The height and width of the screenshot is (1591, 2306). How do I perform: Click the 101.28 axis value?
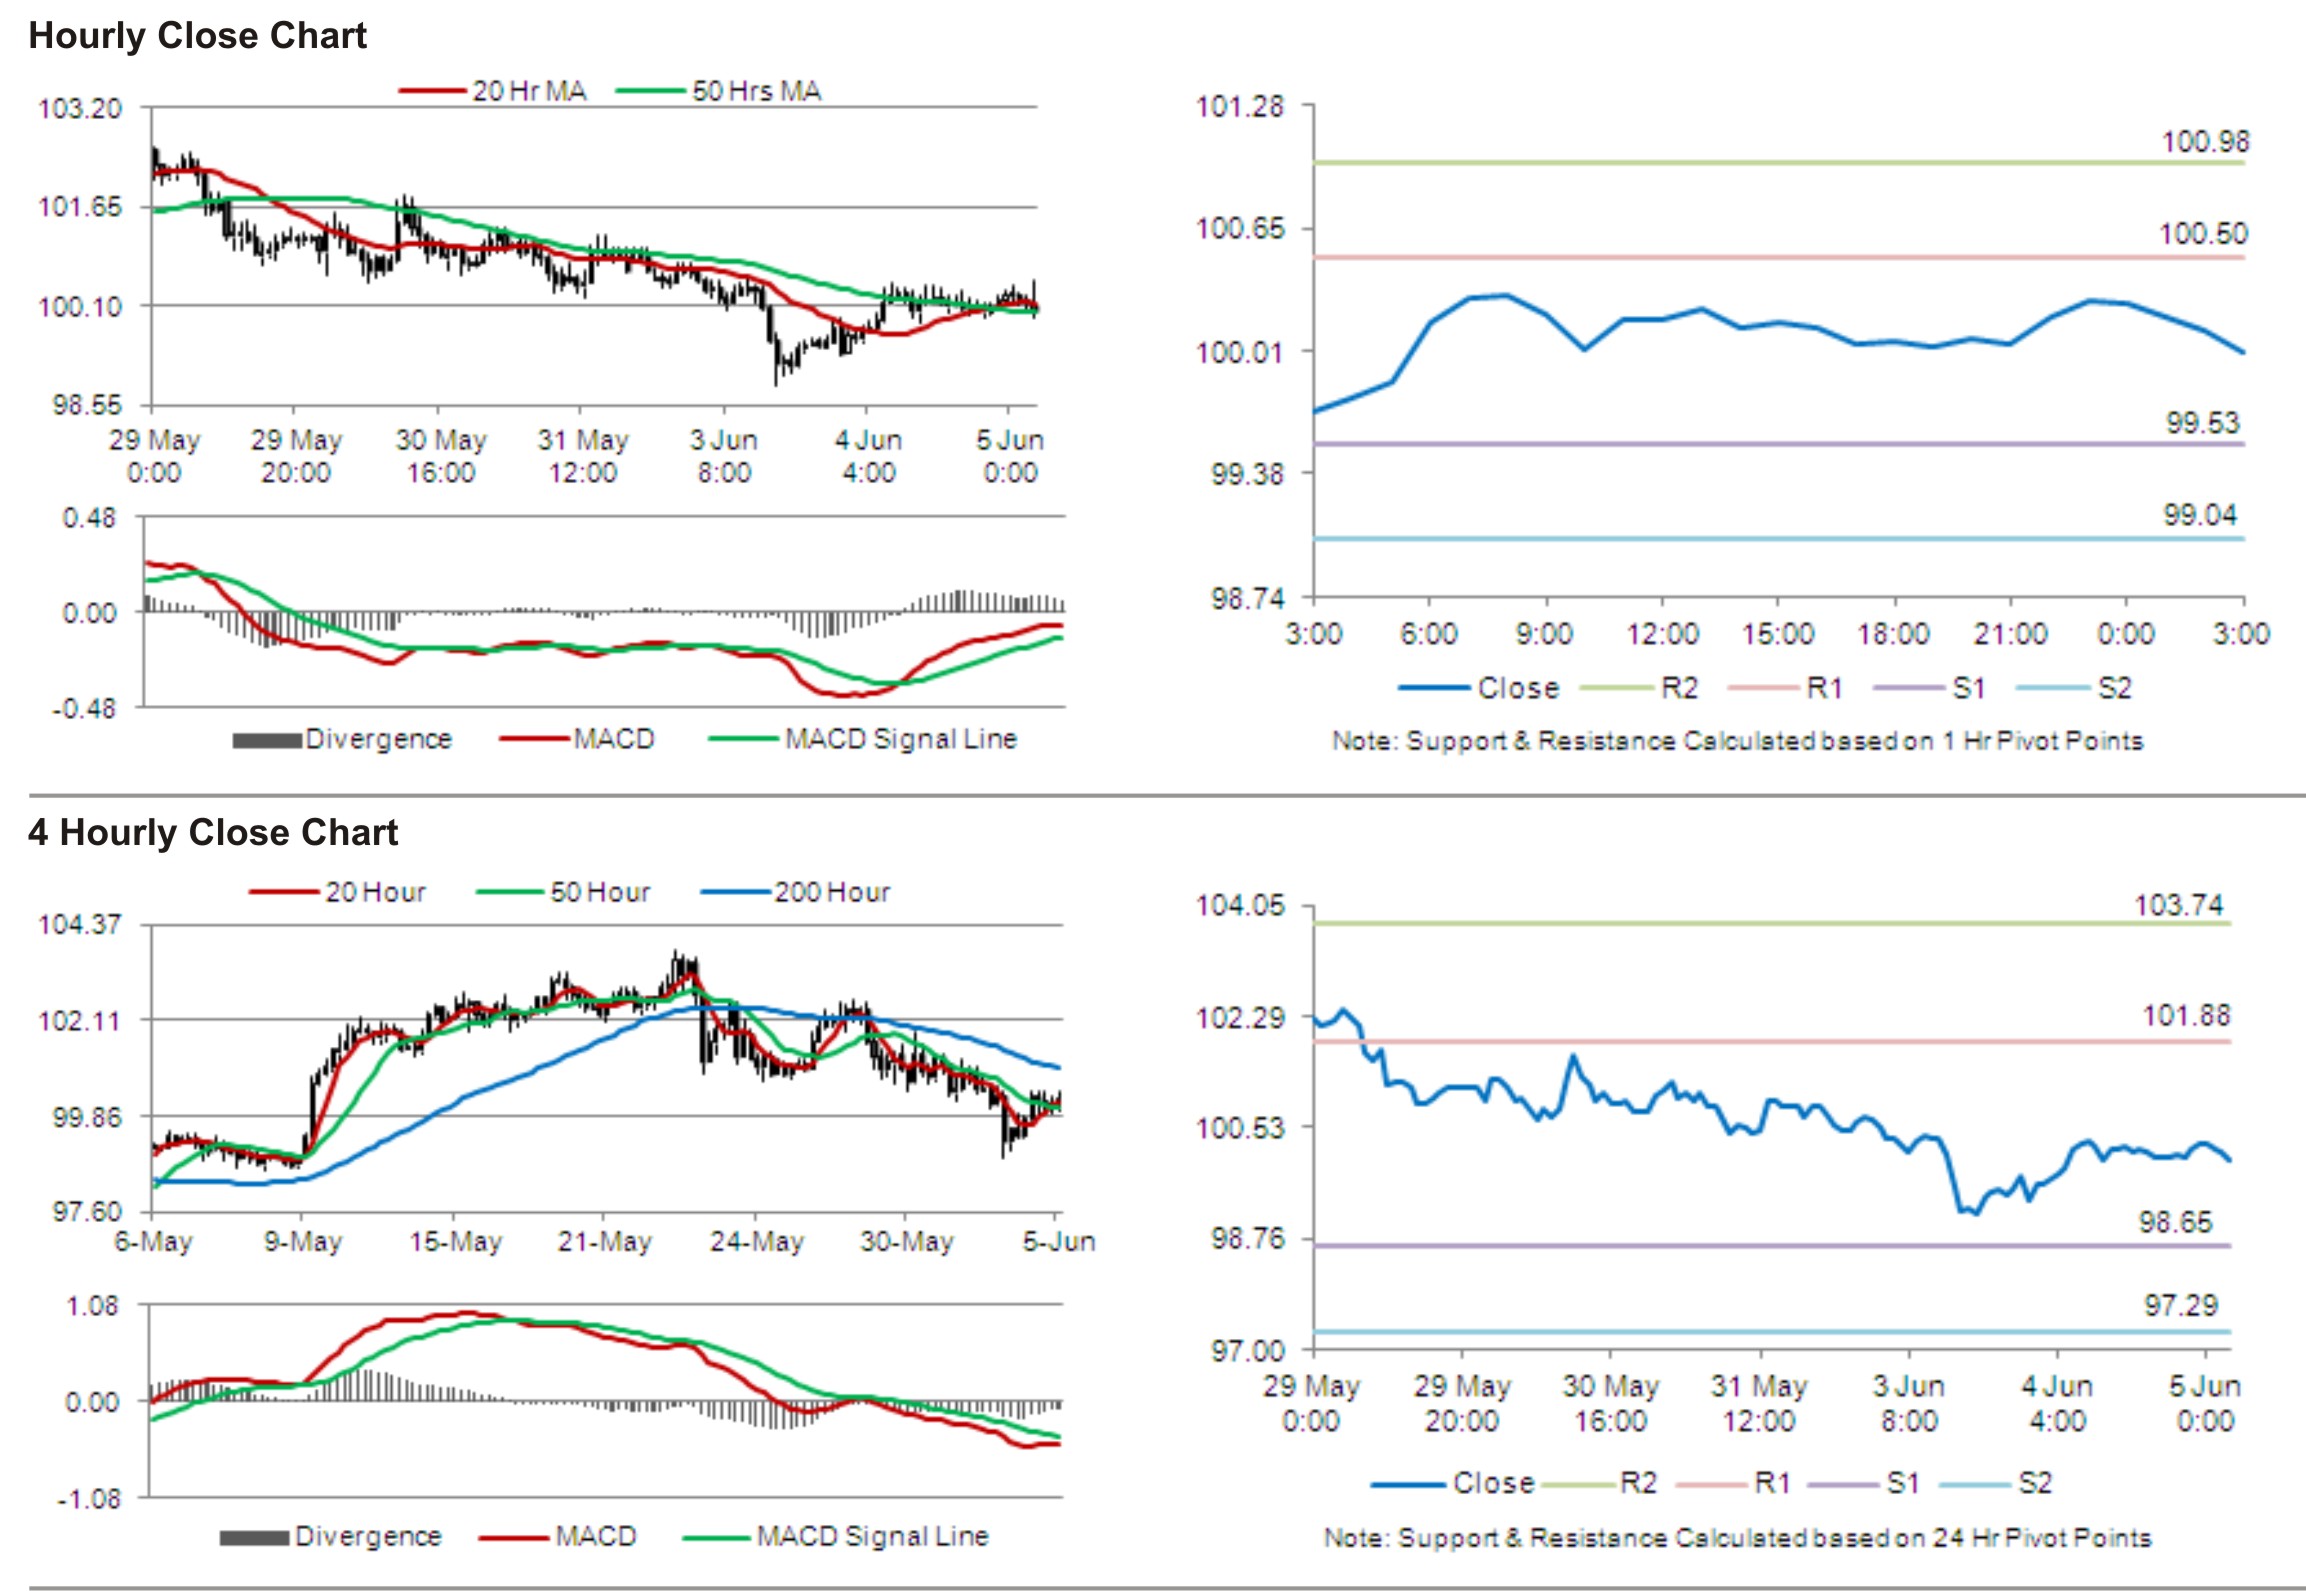click(1240, 106)
